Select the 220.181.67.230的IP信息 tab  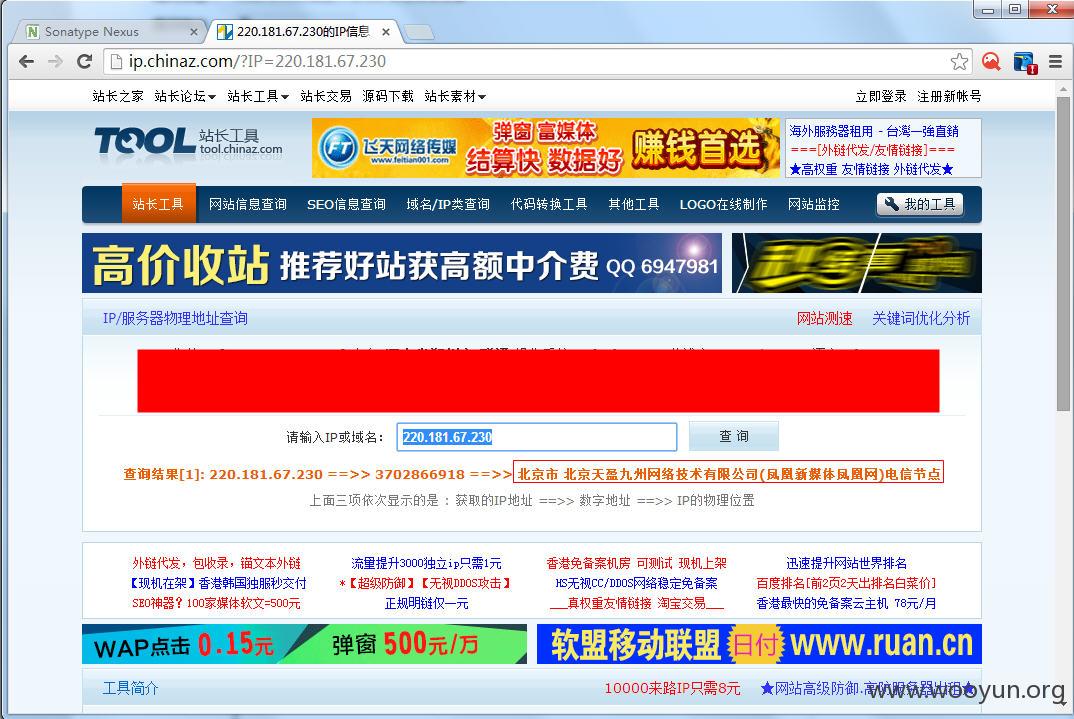(x=301, y=31)
